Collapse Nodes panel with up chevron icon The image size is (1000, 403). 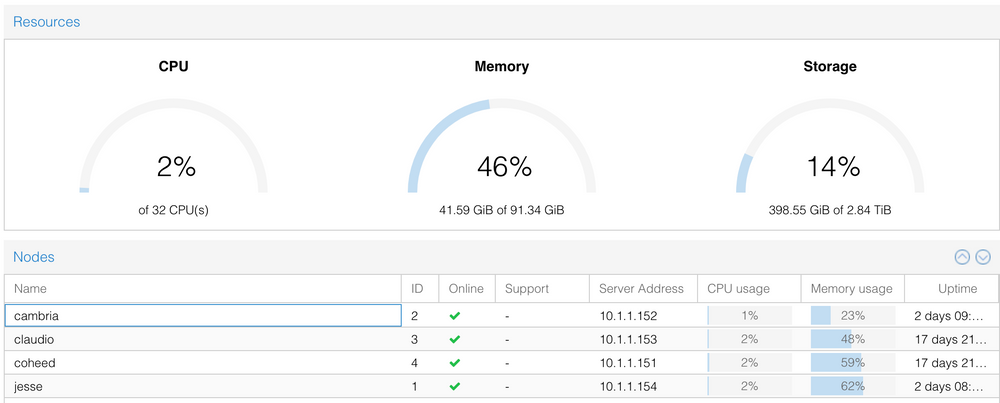pyautogui.click(x=962, y=257)
